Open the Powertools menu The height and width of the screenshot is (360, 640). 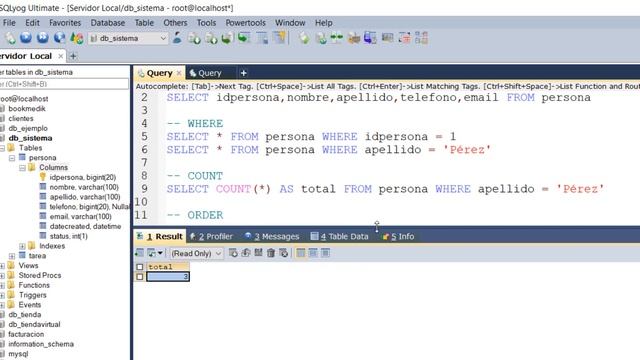pyautogui.click(x=245, y=23)
